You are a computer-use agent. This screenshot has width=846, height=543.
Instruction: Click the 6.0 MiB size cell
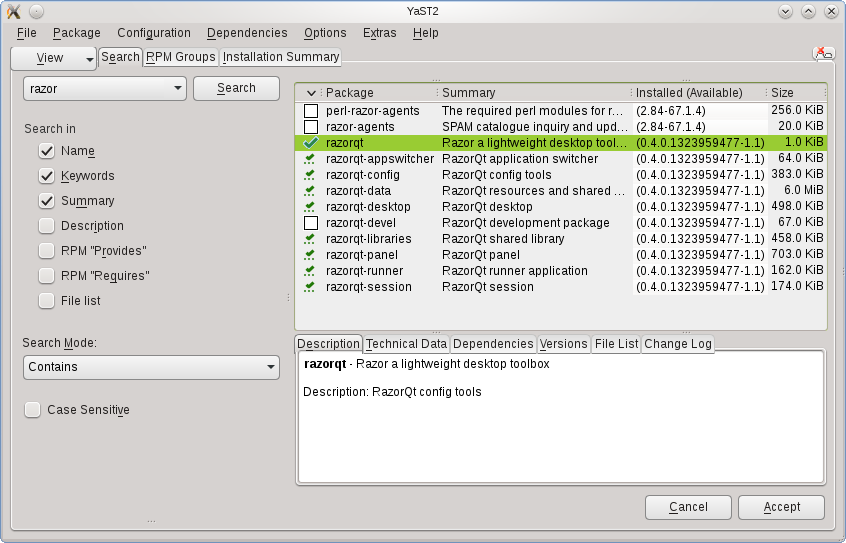(803, 191)
